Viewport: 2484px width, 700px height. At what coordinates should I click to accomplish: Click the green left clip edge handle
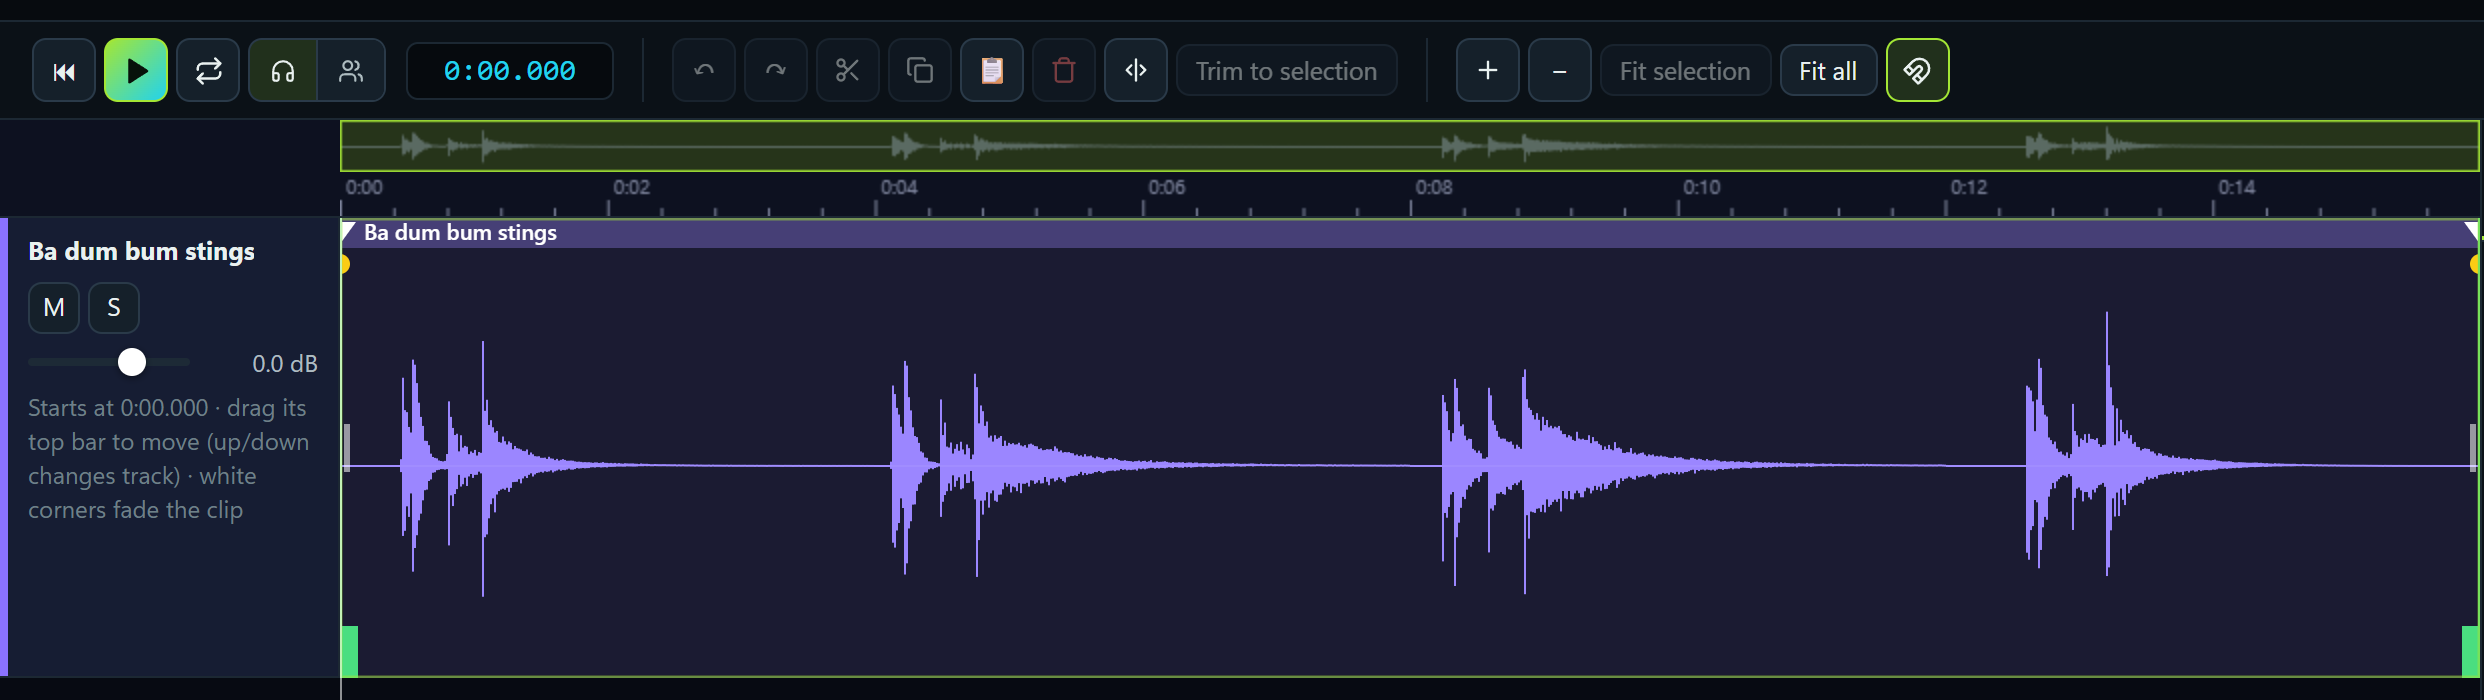(x=350, y=651)
